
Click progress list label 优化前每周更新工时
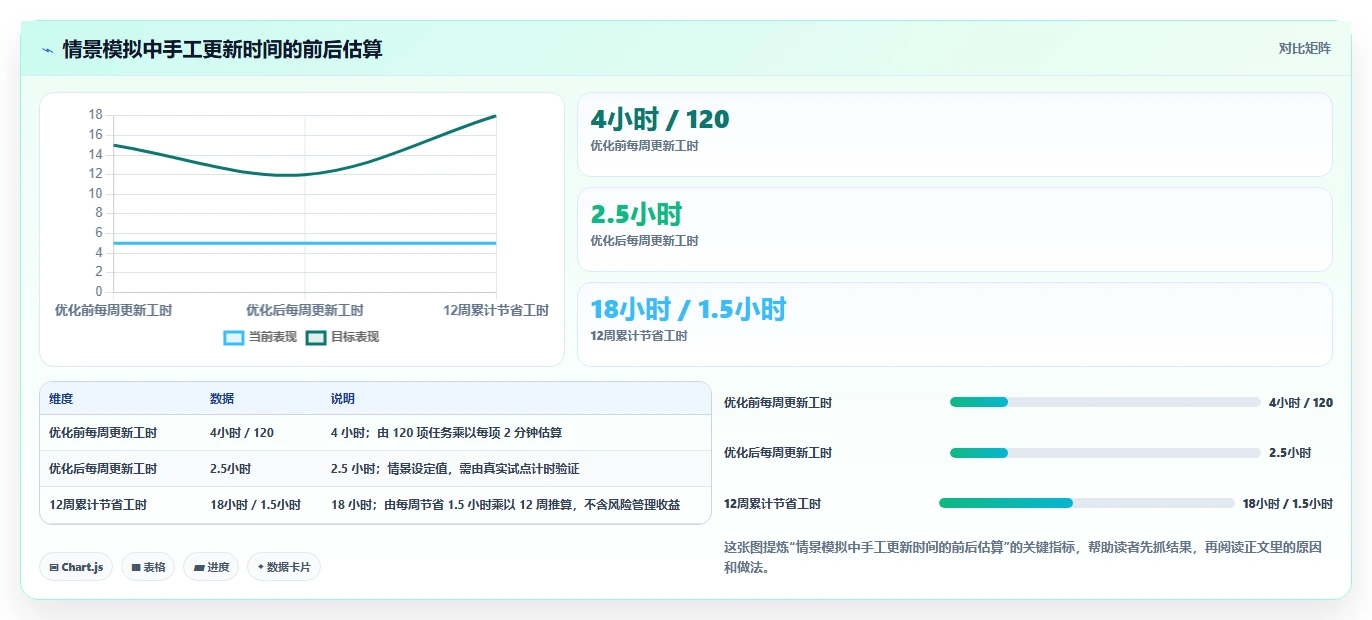tap(778, 403)
